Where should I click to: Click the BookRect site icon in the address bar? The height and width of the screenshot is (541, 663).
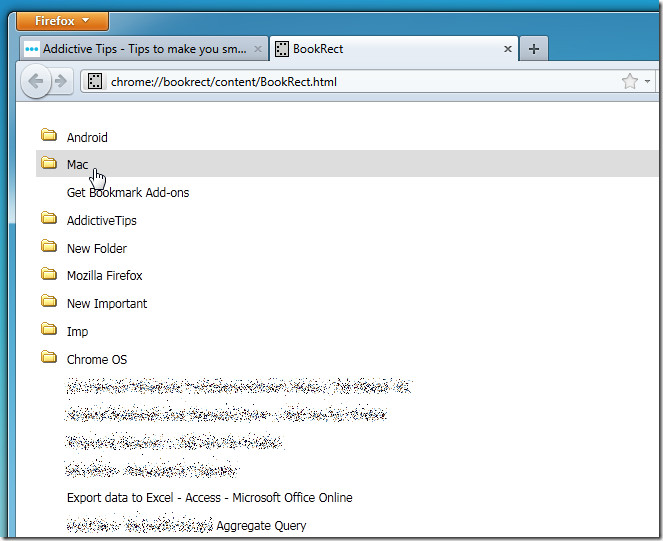pos(95,81)
